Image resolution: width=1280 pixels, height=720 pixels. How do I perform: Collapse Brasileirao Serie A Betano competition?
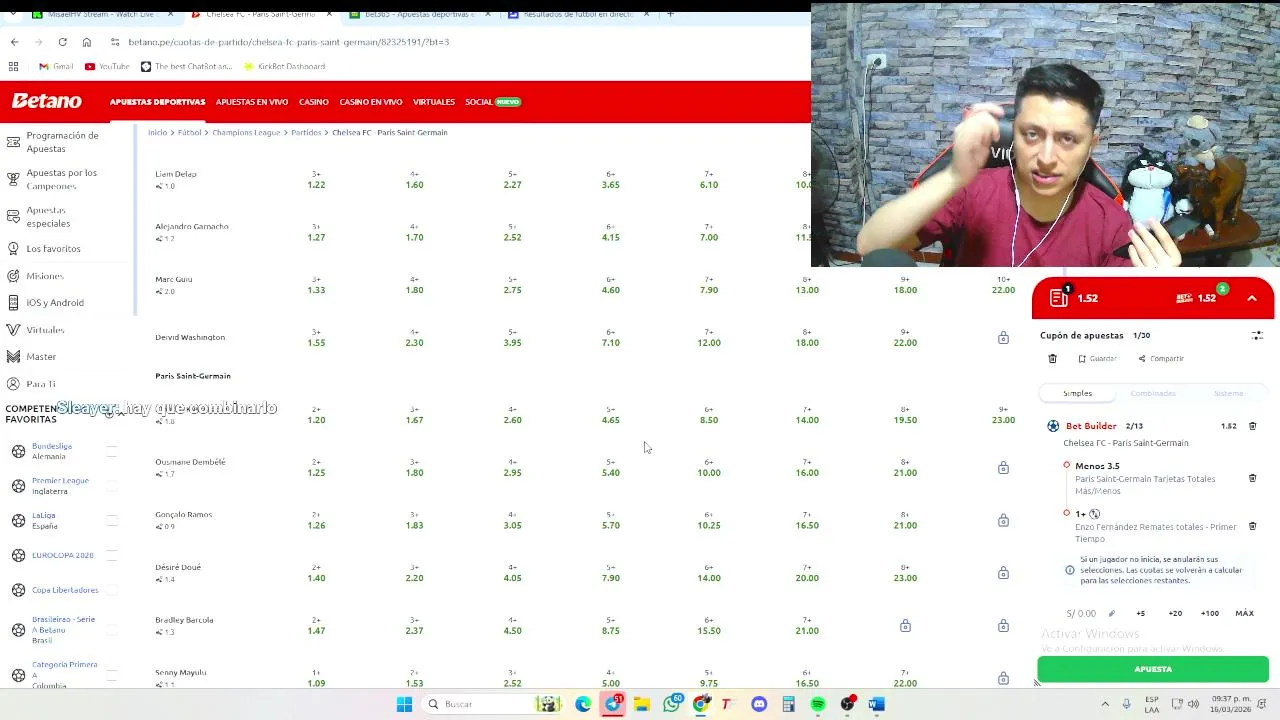click(x=112, y=630)
